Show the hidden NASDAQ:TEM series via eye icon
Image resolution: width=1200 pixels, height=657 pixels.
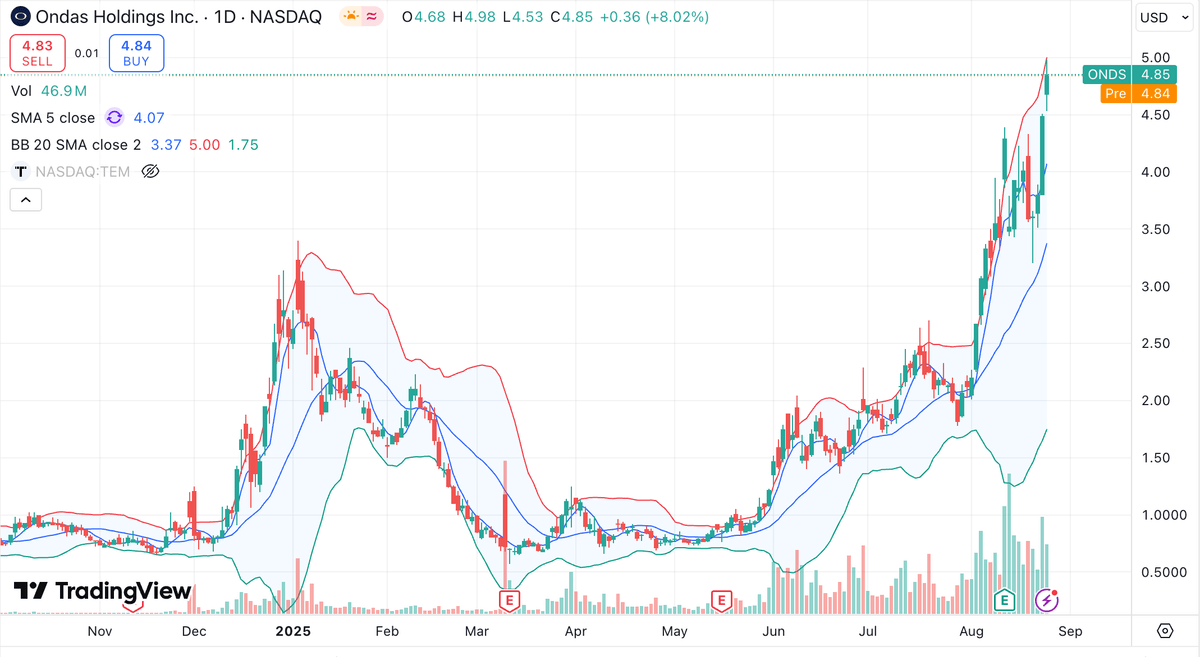(x=151, y=171)
